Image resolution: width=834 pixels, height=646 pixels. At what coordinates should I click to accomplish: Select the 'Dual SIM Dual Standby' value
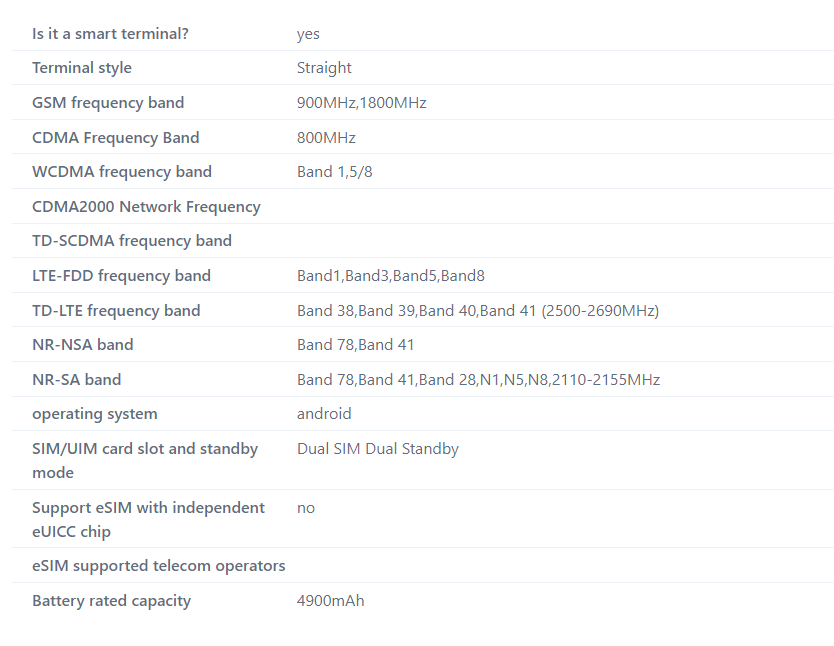click(378, 449)
